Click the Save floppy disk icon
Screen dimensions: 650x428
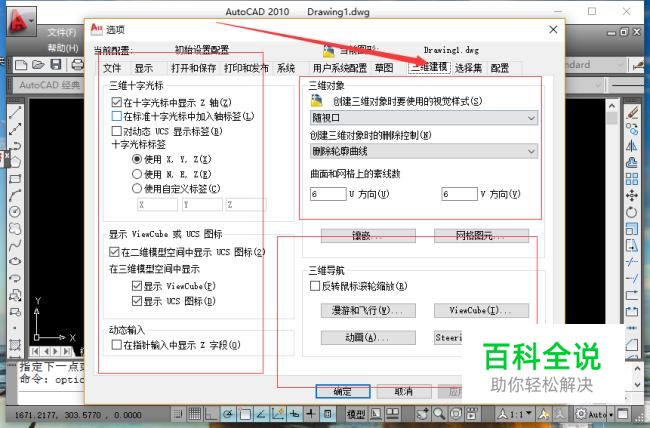(56, 64)
